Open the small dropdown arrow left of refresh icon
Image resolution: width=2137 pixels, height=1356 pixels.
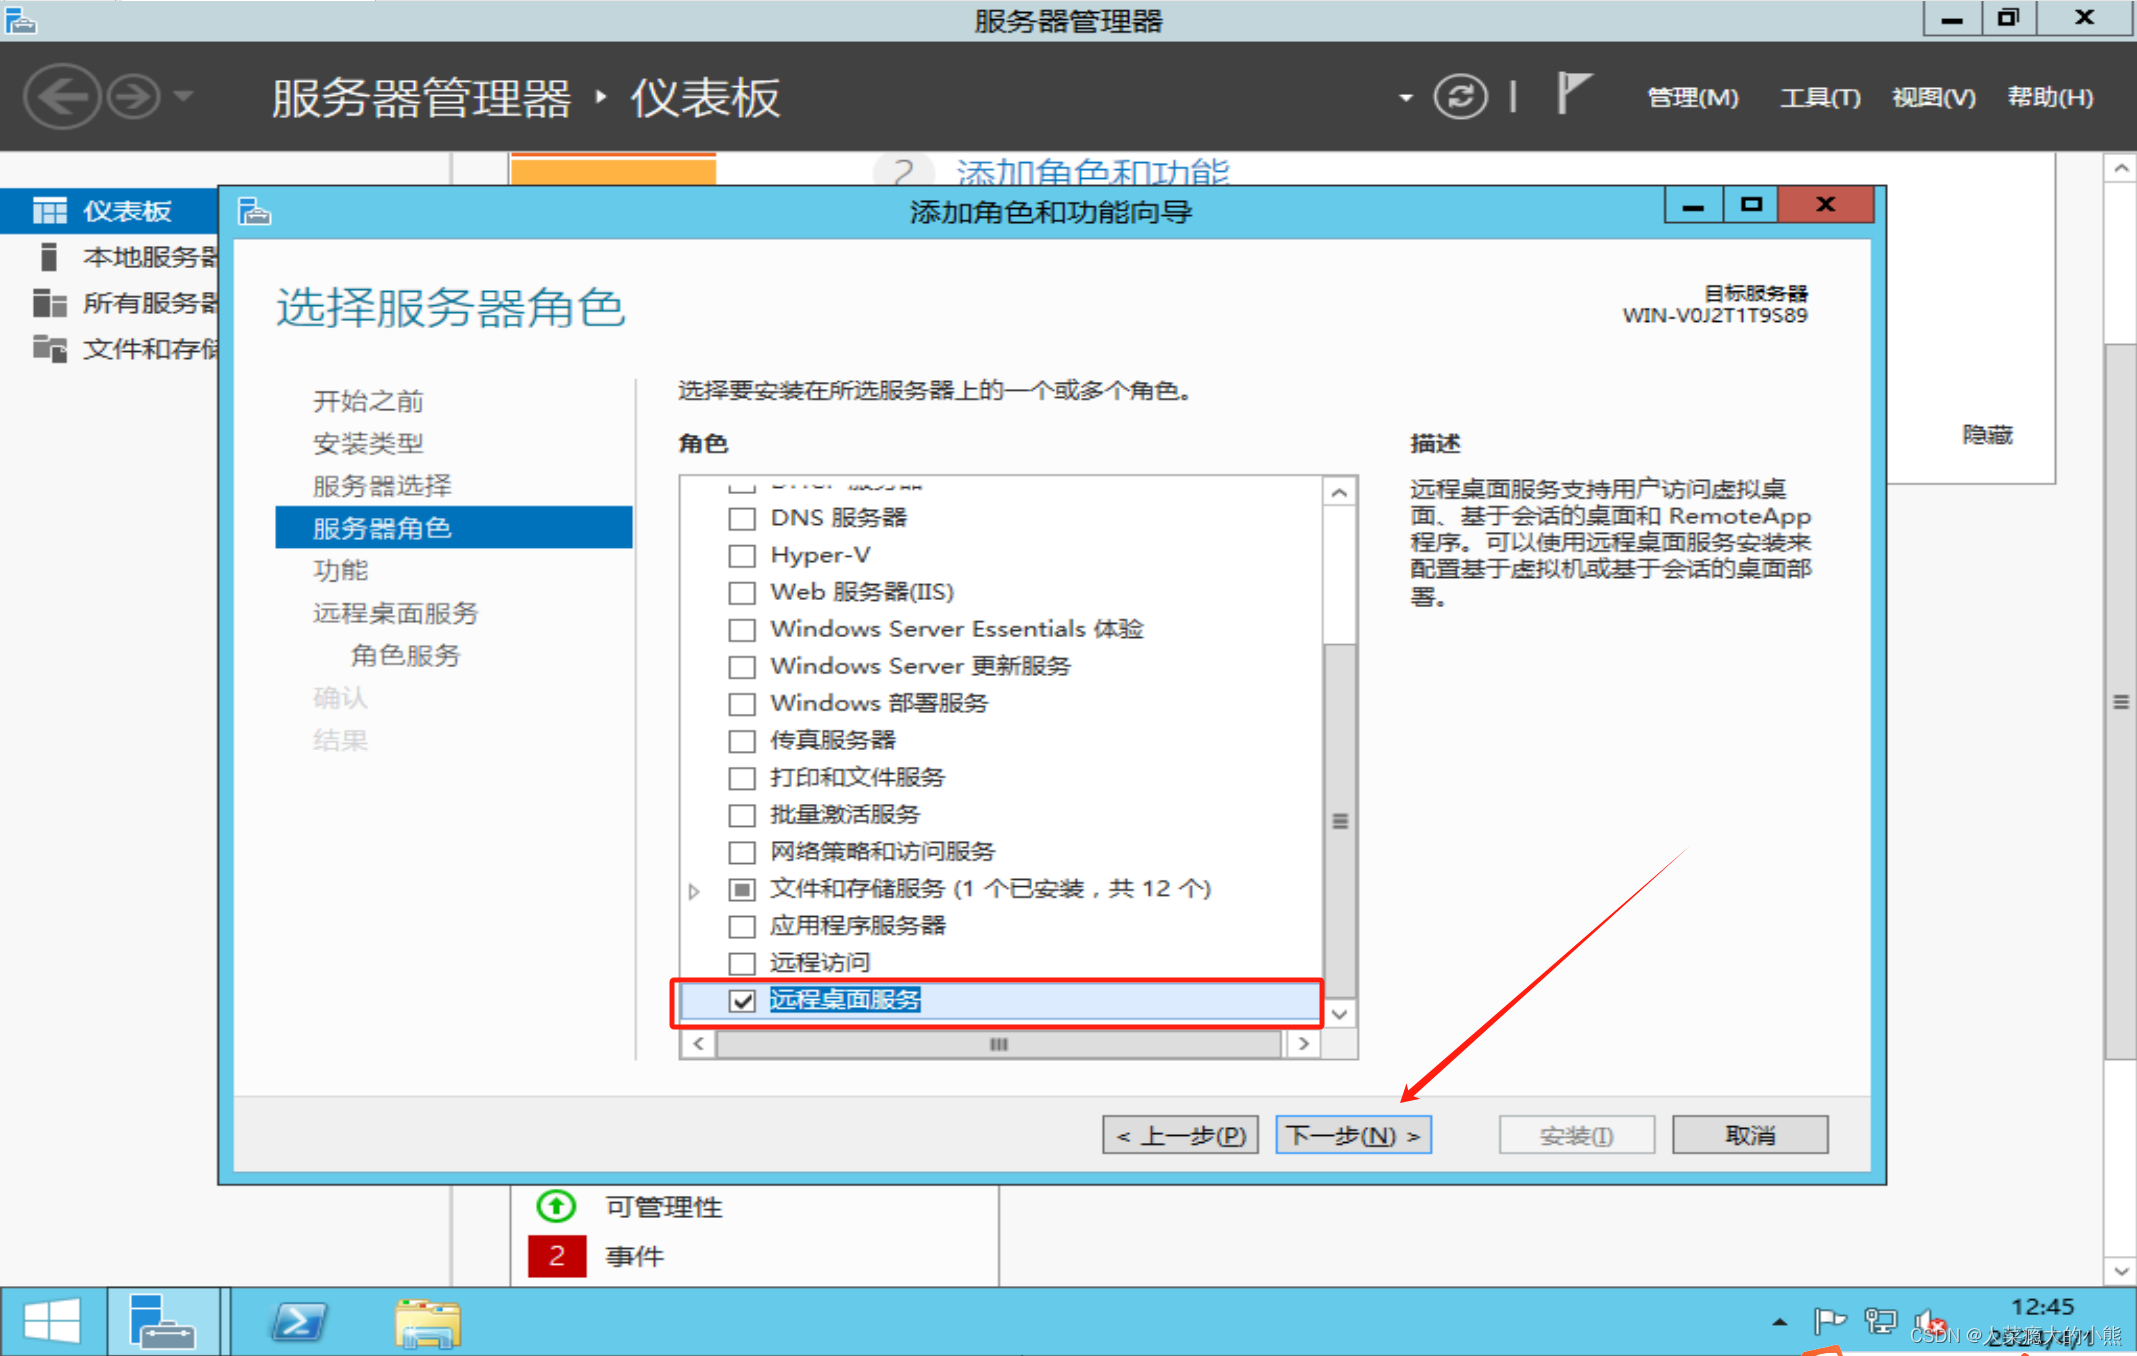pyautogui.click(x=1406, y=98)
